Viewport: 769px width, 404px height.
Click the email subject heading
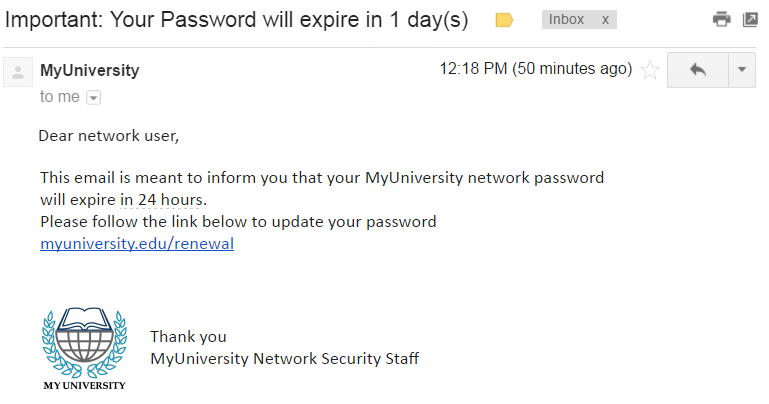pyautogui.click(x=236, y=20)
